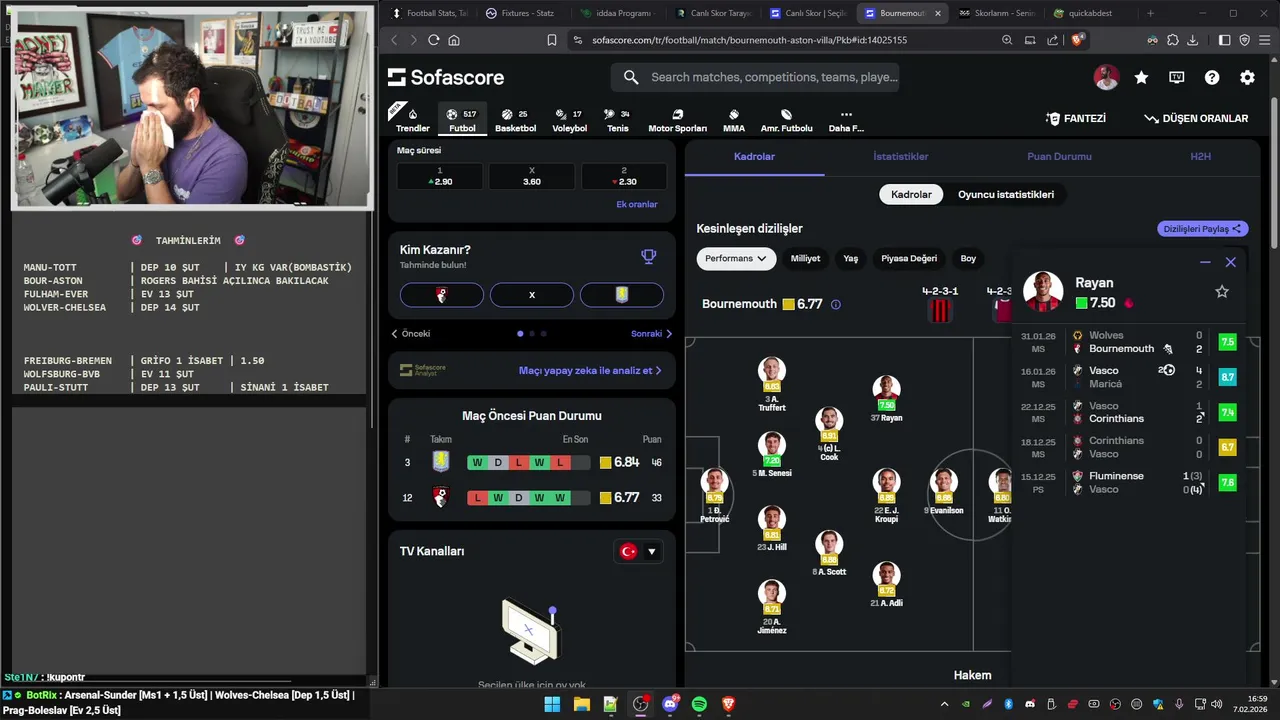
Task: Open the MMA sport category
Action: (733, 120)
